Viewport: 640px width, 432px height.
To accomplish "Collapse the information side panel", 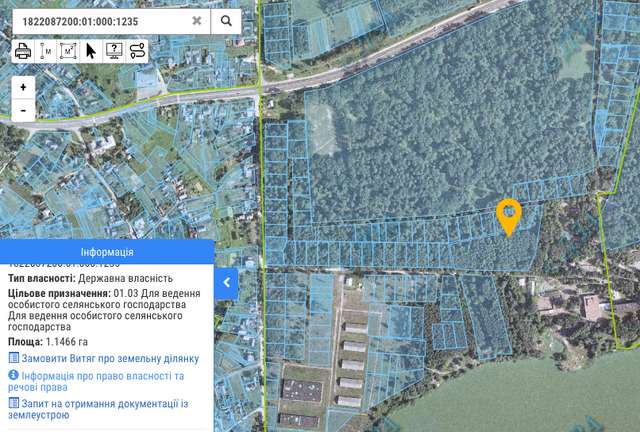I will coord(227,283).
